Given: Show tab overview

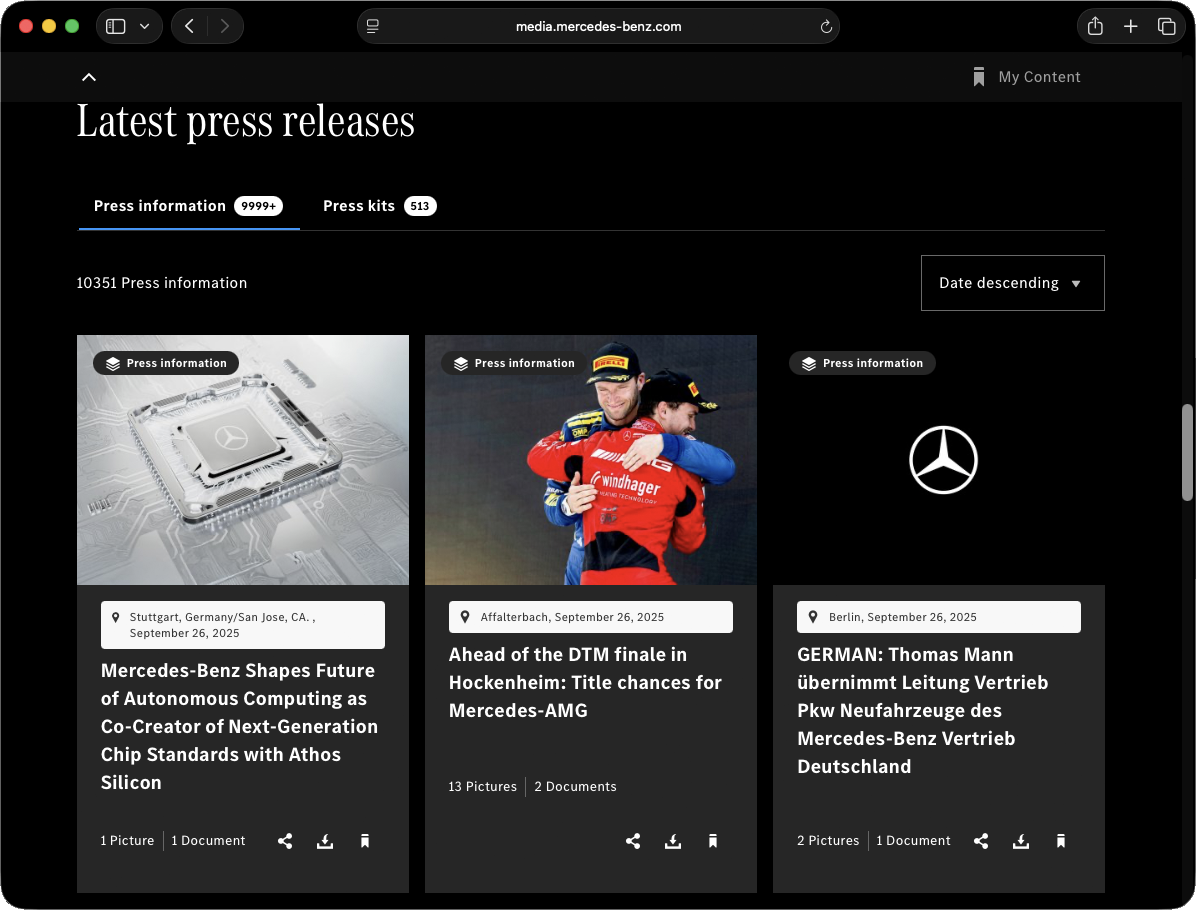Looking at the screenshot, I should click(x=1166, y=26).
